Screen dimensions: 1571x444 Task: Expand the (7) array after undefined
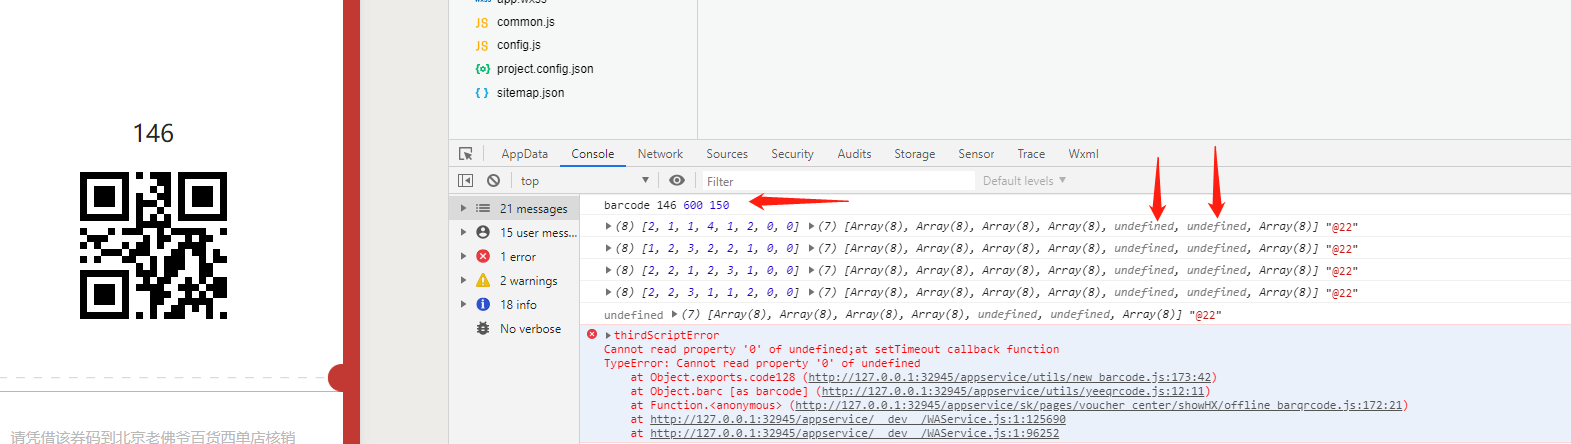[674, 315]
